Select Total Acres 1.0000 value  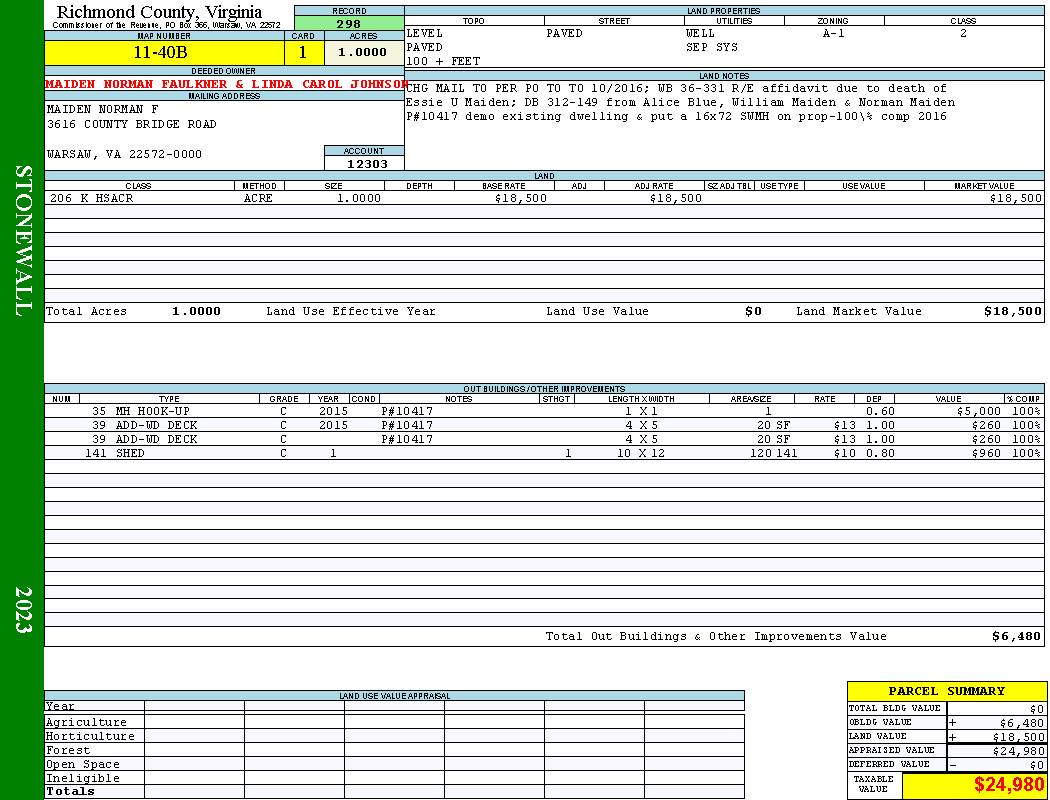(x=196, y=311)
